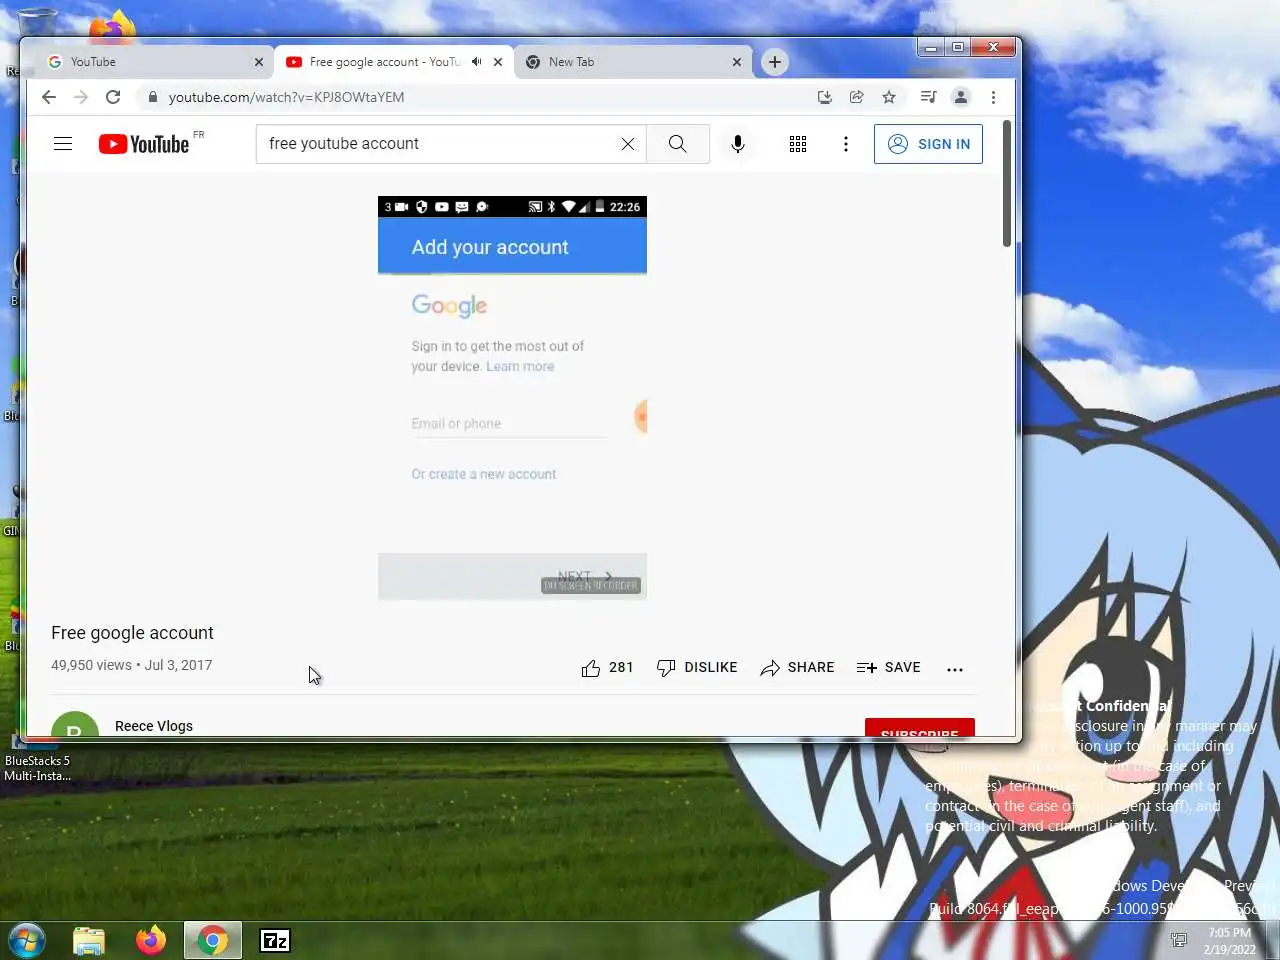Open 7-Zip from the taskbar
Screen dimensions: 1280x960
275,940
